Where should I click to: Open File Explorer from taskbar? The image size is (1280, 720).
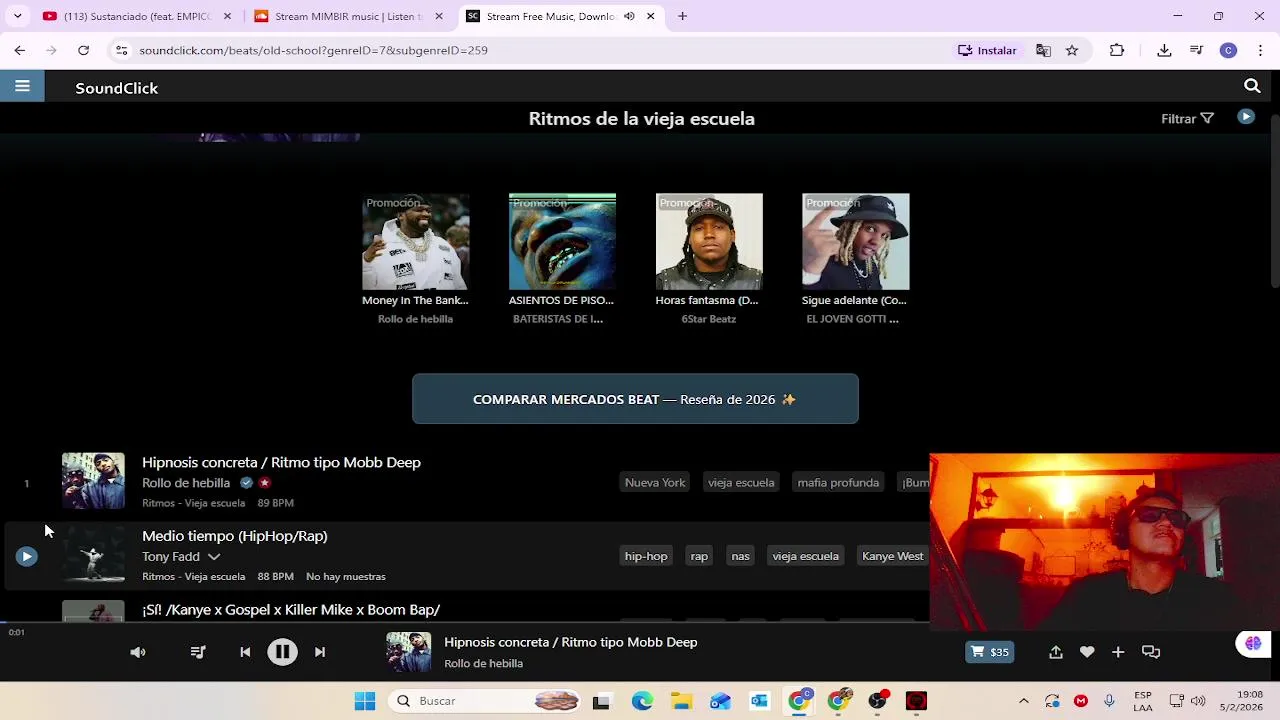point(681,701)
